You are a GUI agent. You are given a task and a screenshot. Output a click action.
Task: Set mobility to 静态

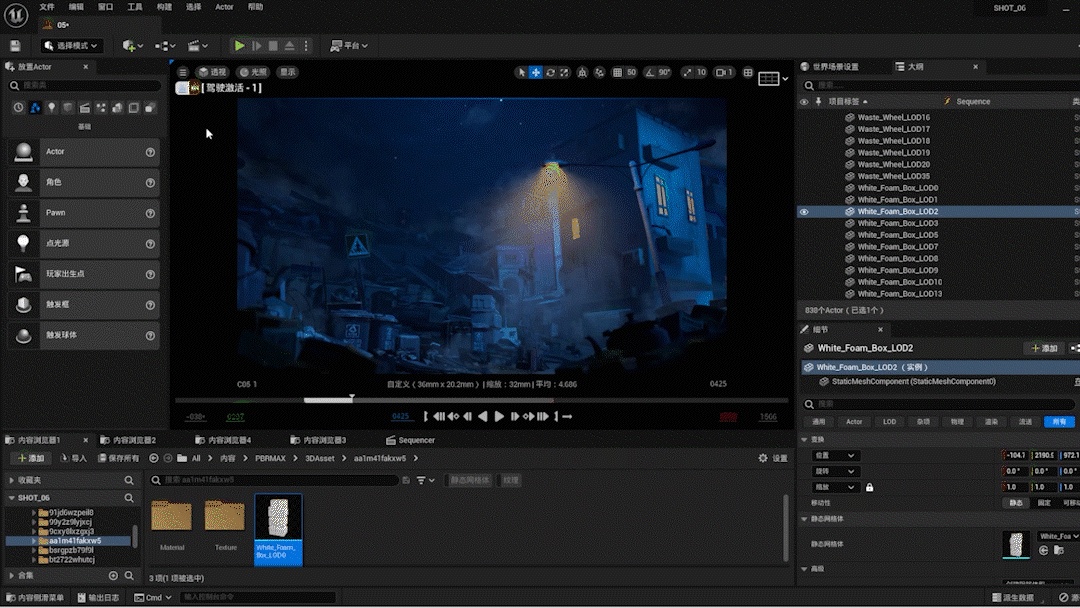coord(1016,503)
